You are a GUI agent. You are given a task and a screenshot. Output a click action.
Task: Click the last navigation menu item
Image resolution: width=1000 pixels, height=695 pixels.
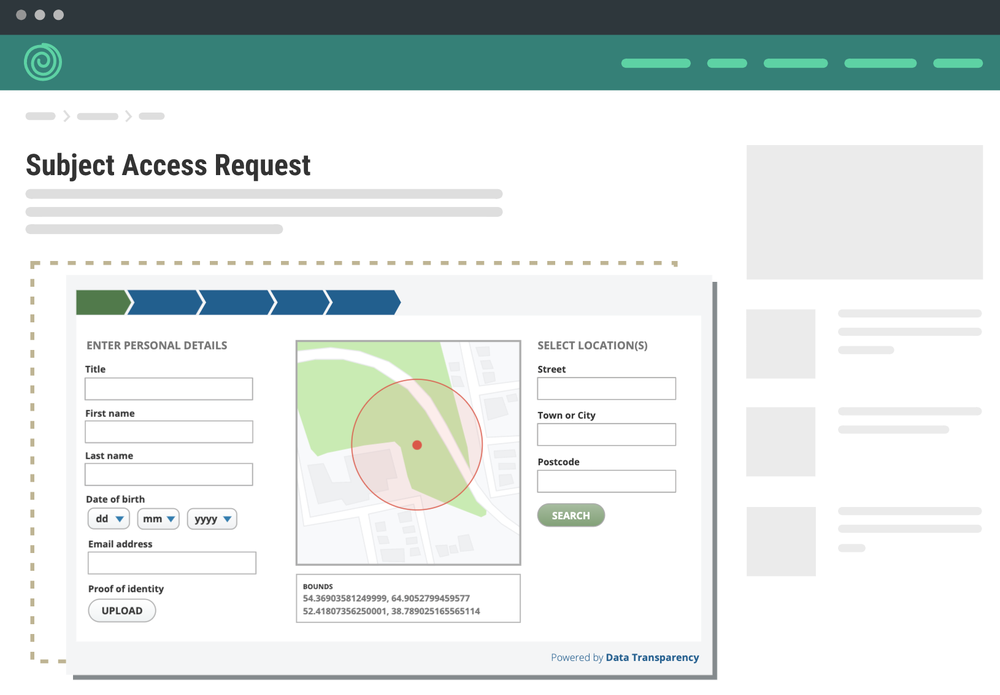(957, 63)
